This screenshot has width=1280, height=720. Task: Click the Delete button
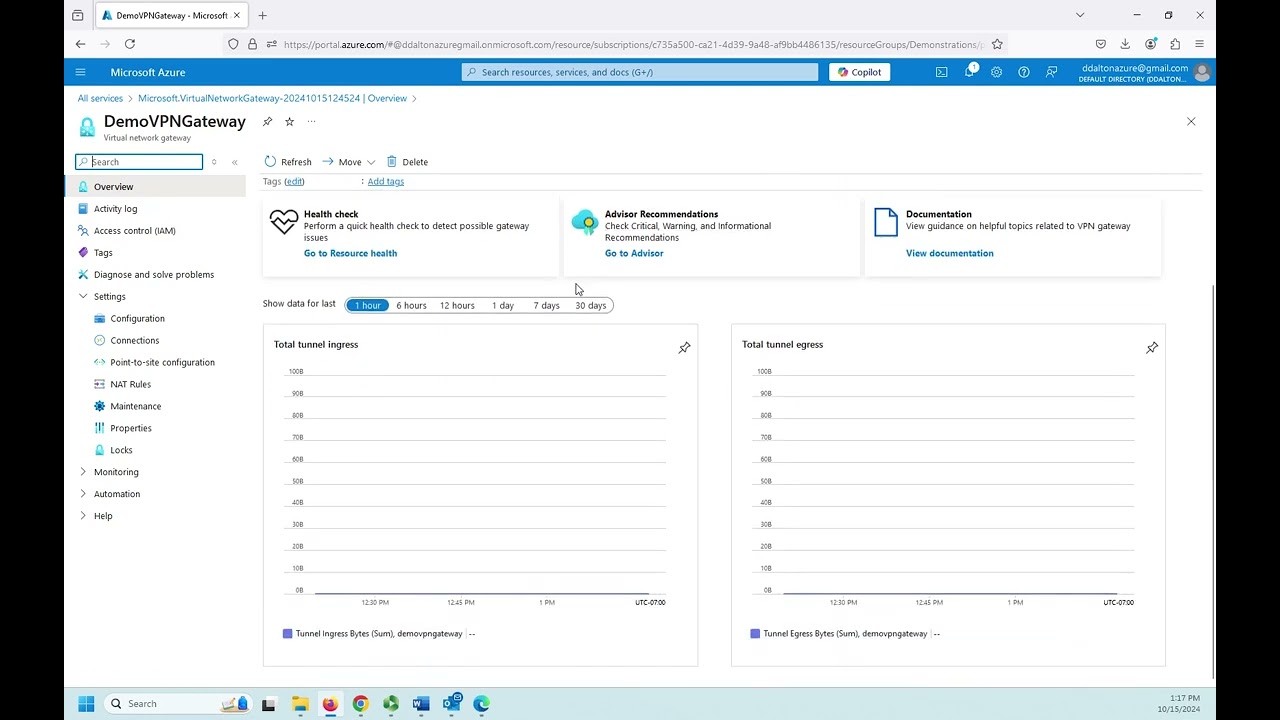[x=407, y=162]
